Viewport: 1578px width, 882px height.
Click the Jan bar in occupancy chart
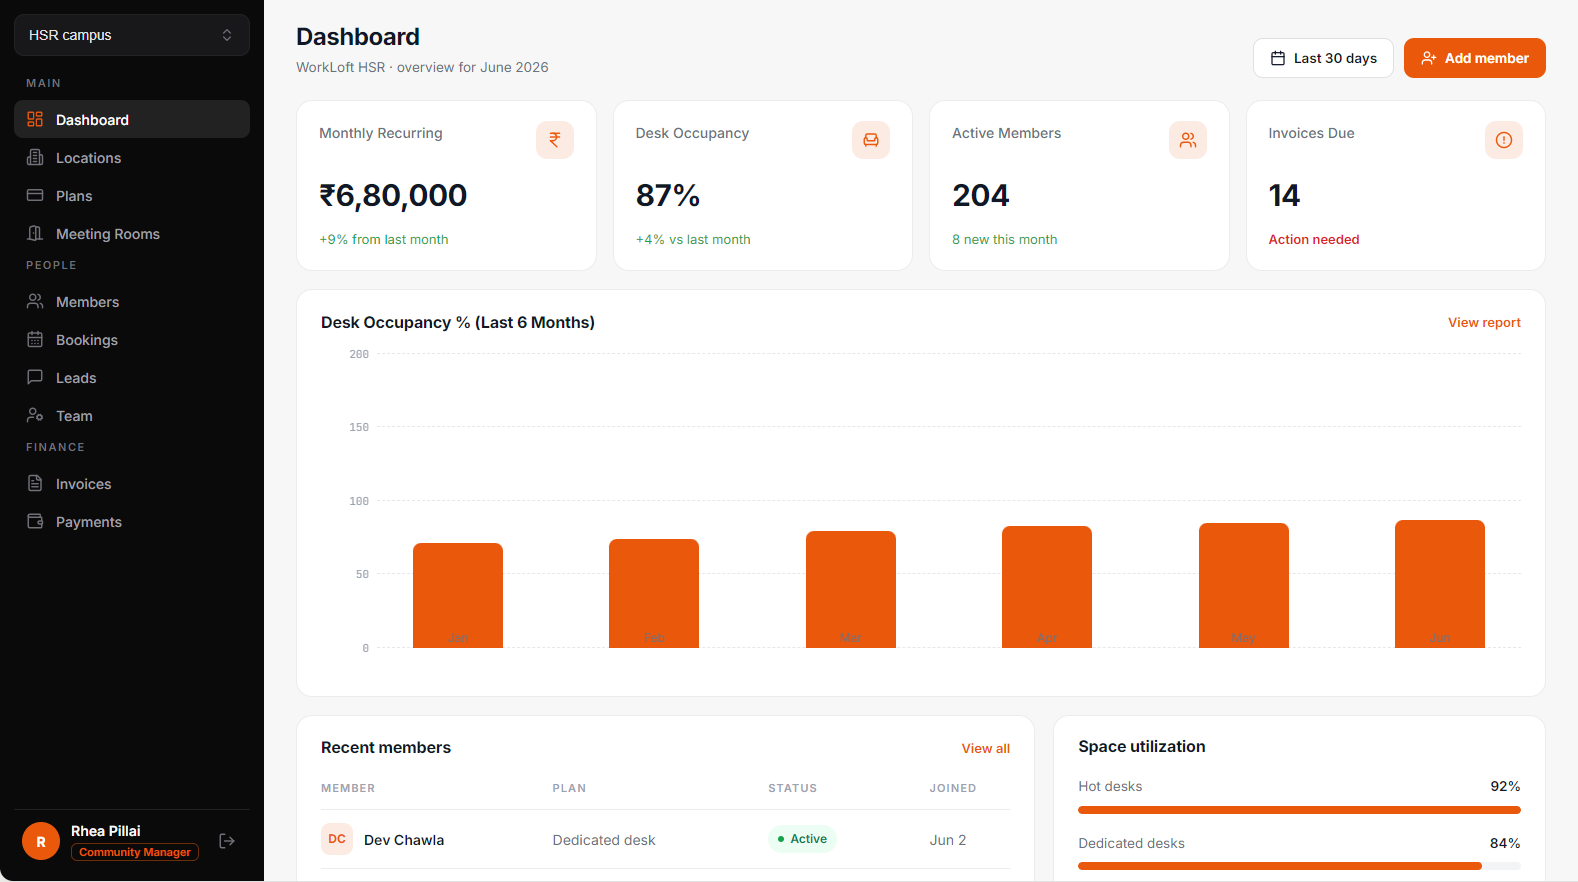click(458, 595)
